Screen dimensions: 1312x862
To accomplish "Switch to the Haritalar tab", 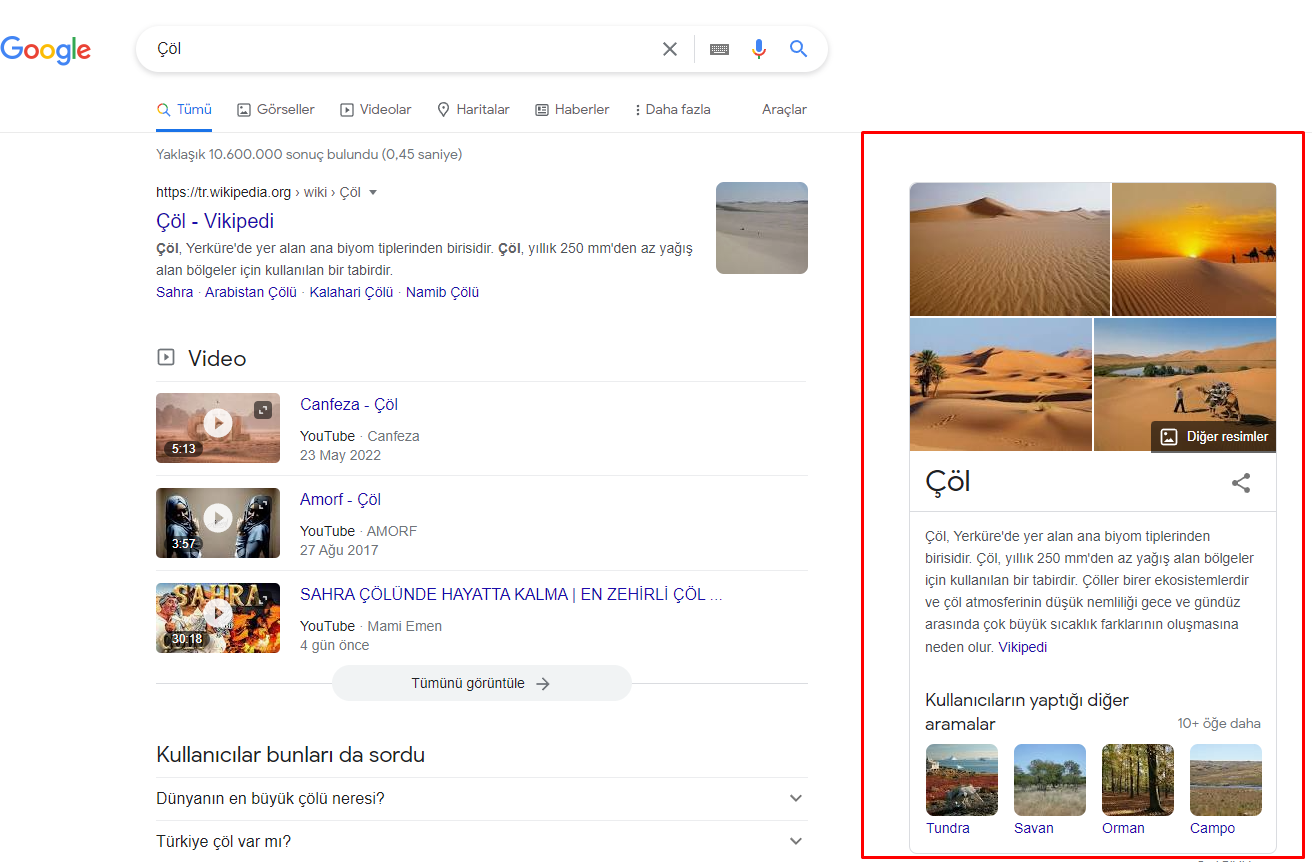I will point(473,110).
